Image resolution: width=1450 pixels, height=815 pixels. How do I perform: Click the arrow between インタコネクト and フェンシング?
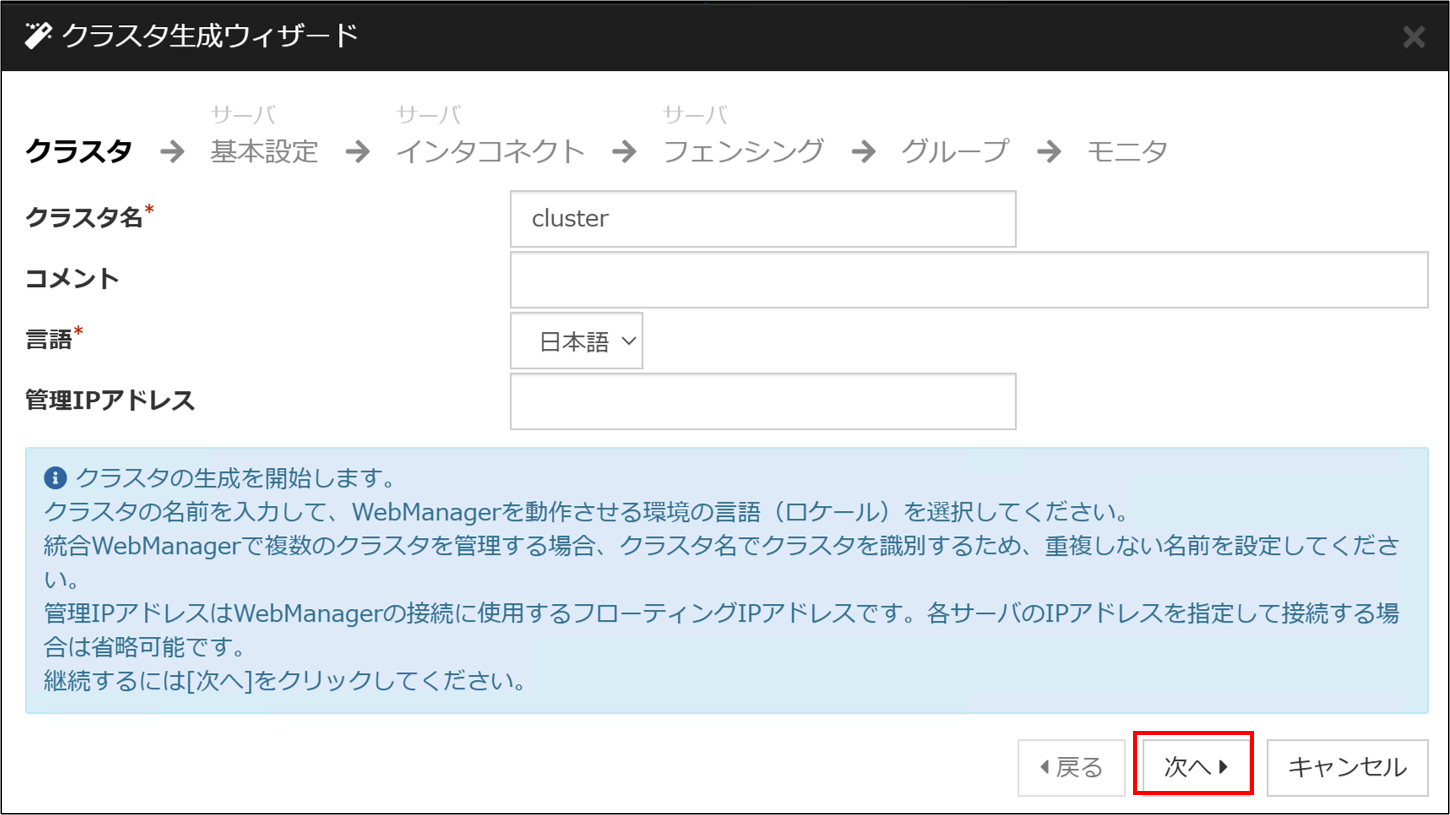(x=624, y=152)
